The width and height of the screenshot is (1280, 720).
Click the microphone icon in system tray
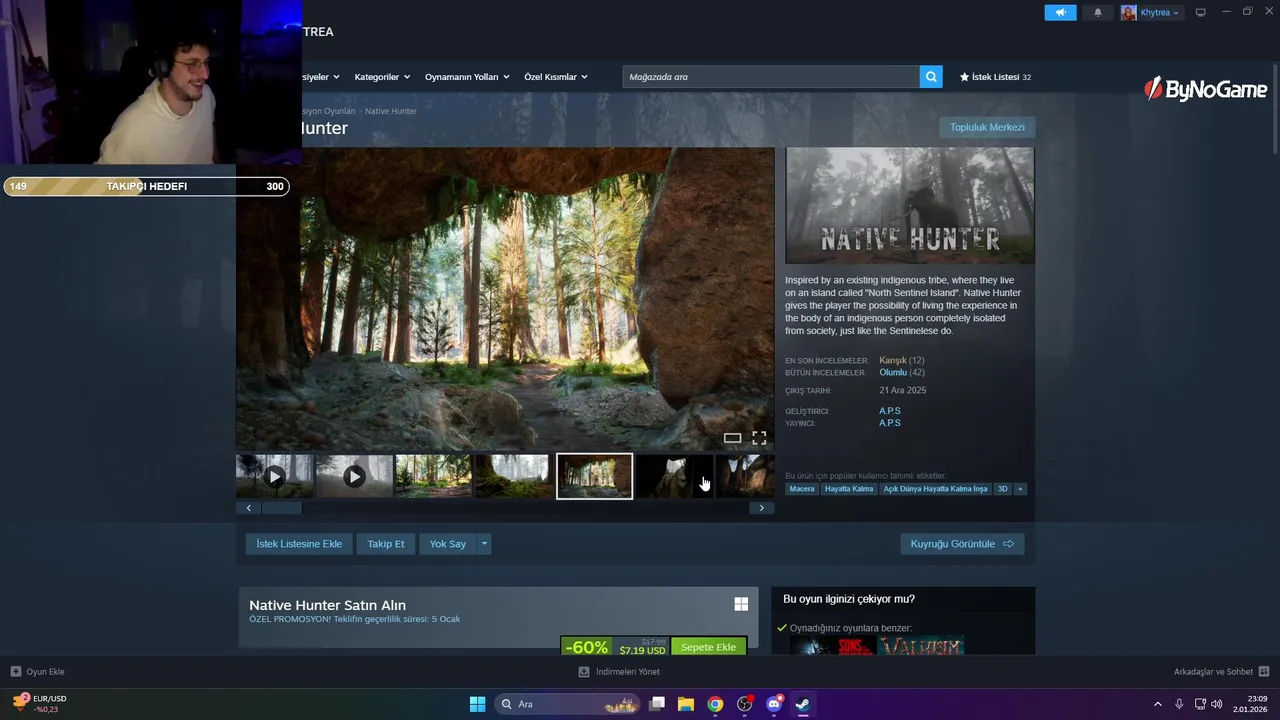click(1180, 704)
